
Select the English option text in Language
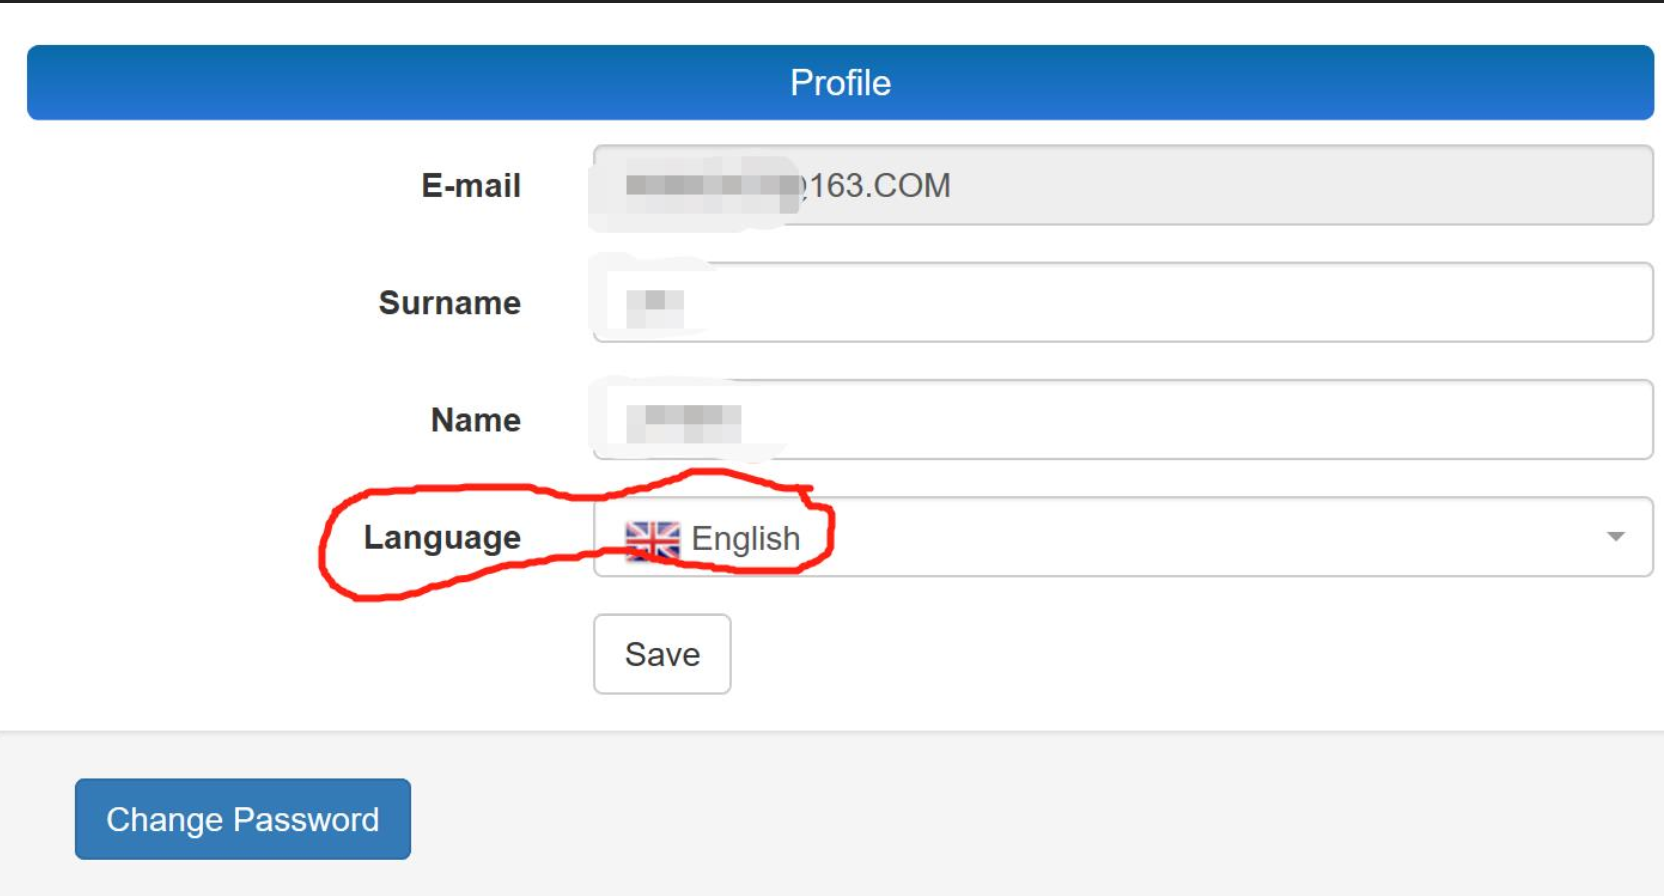point(745,539)
